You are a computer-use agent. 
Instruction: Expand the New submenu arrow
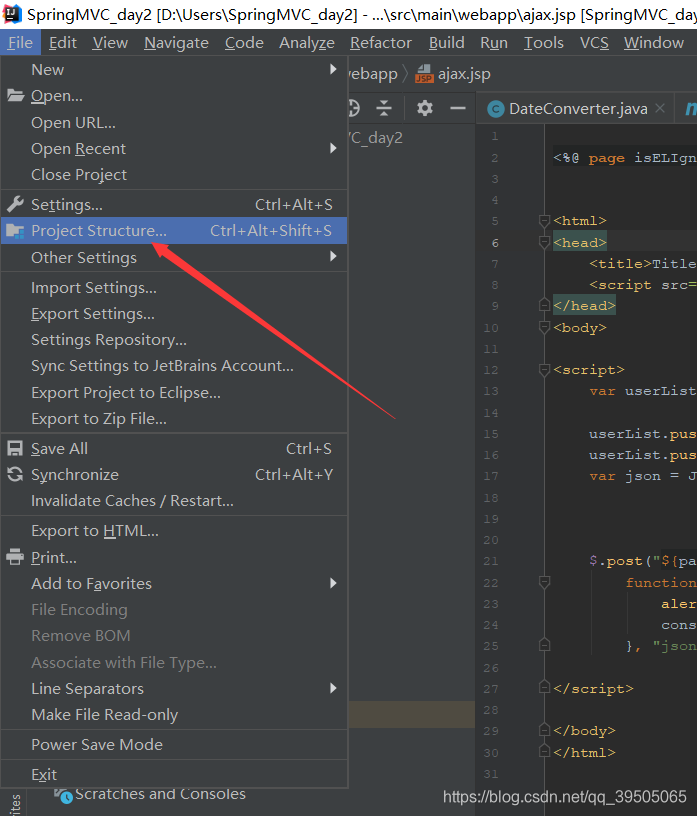pyautogui.click(x=333, y=69)
